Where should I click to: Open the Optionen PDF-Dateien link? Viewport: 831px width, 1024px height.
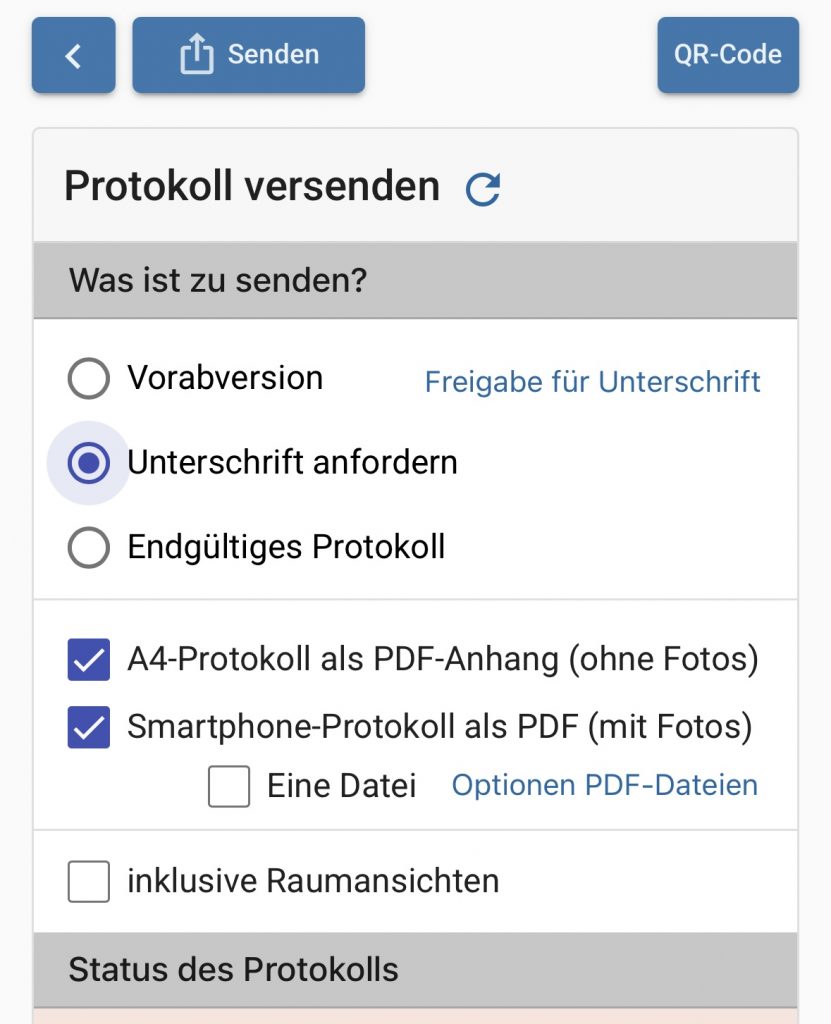(x=604, y=786)
